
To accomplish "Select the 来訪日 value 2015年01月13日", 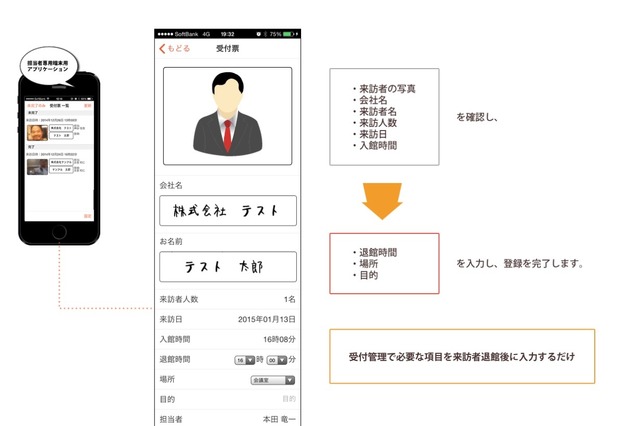I will [267, 319].
